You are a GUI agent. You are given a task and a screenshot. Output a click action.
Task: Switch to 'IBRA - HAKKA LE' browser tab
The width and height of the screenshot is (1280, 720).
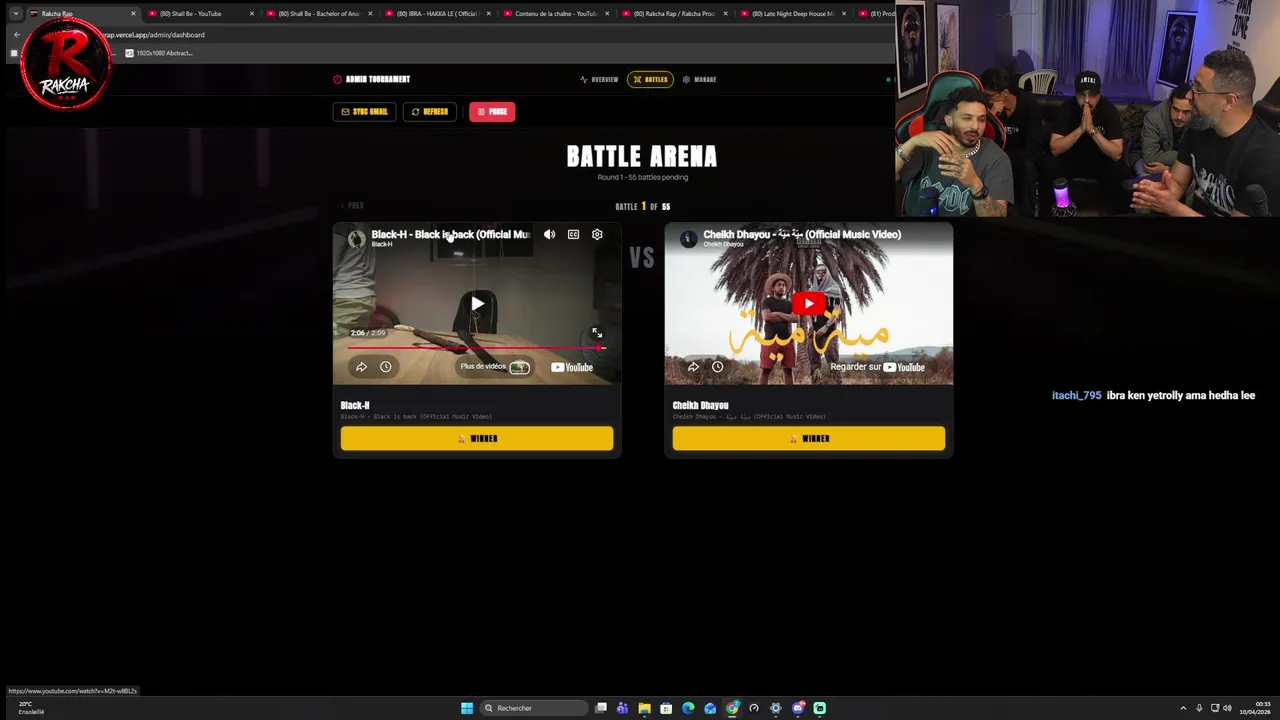point(436,14)
